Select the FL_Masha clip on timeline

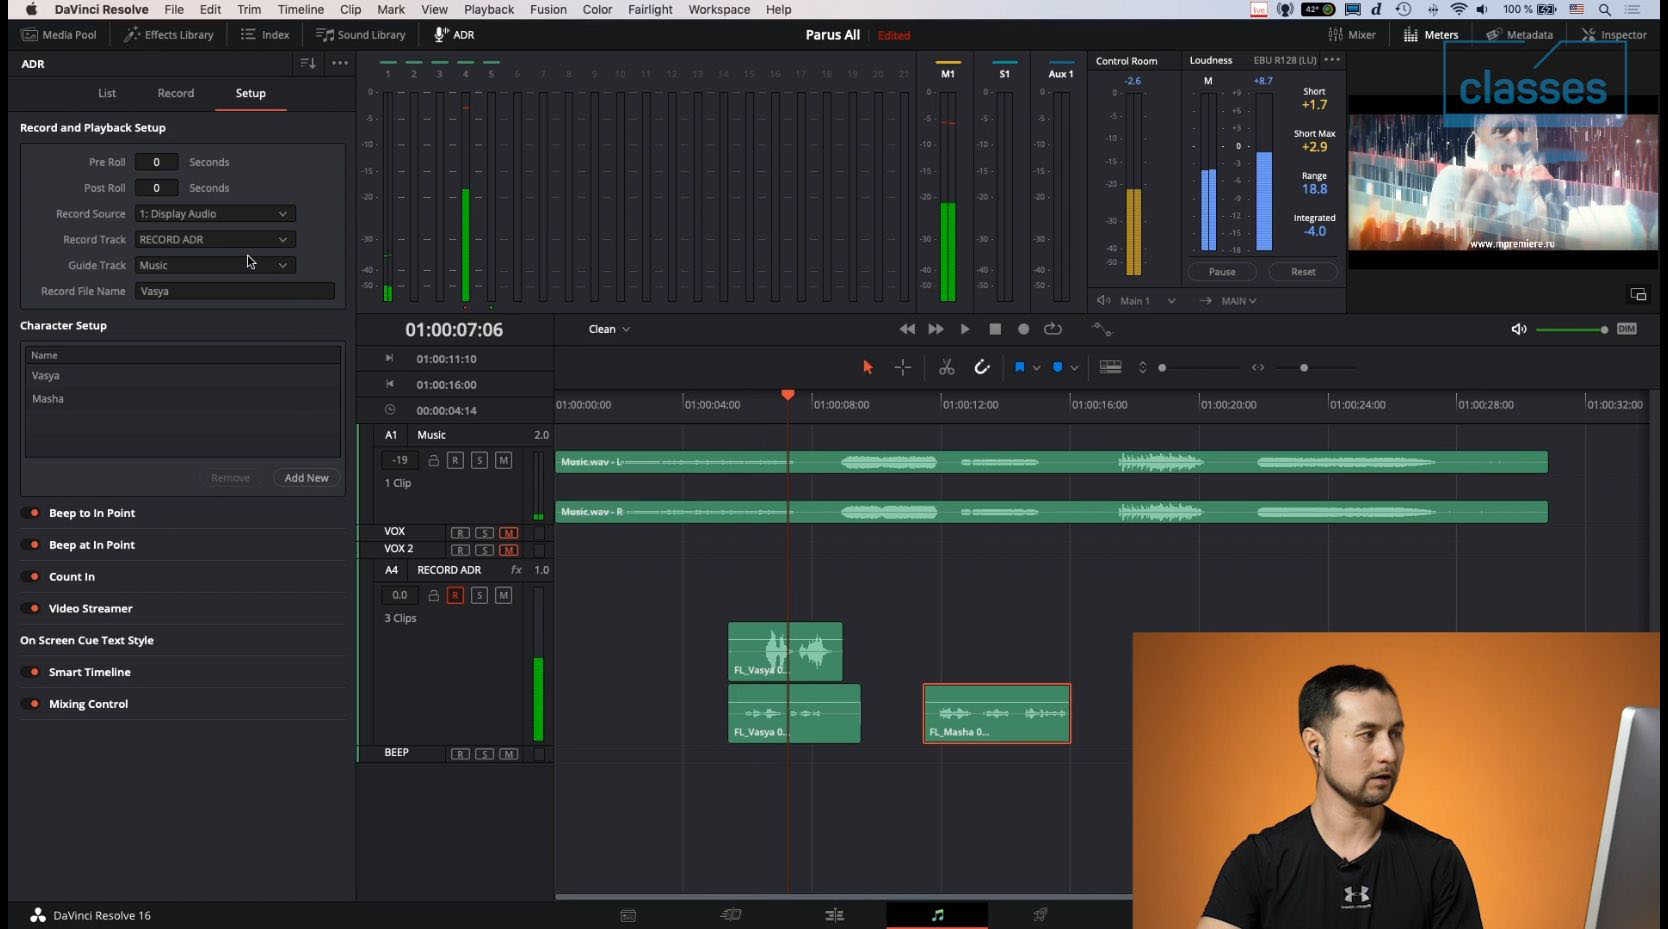click(997, 713)
